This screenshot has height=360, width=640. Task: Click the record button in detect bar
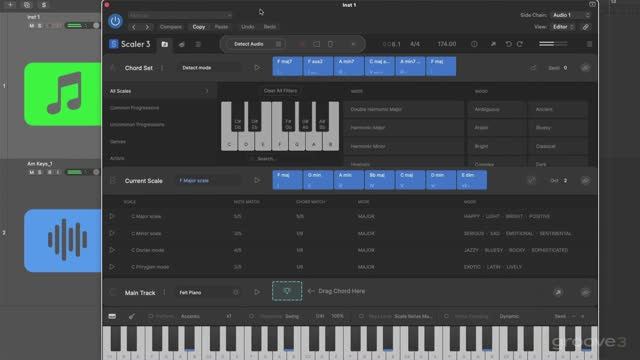click(x=301, y=44)
